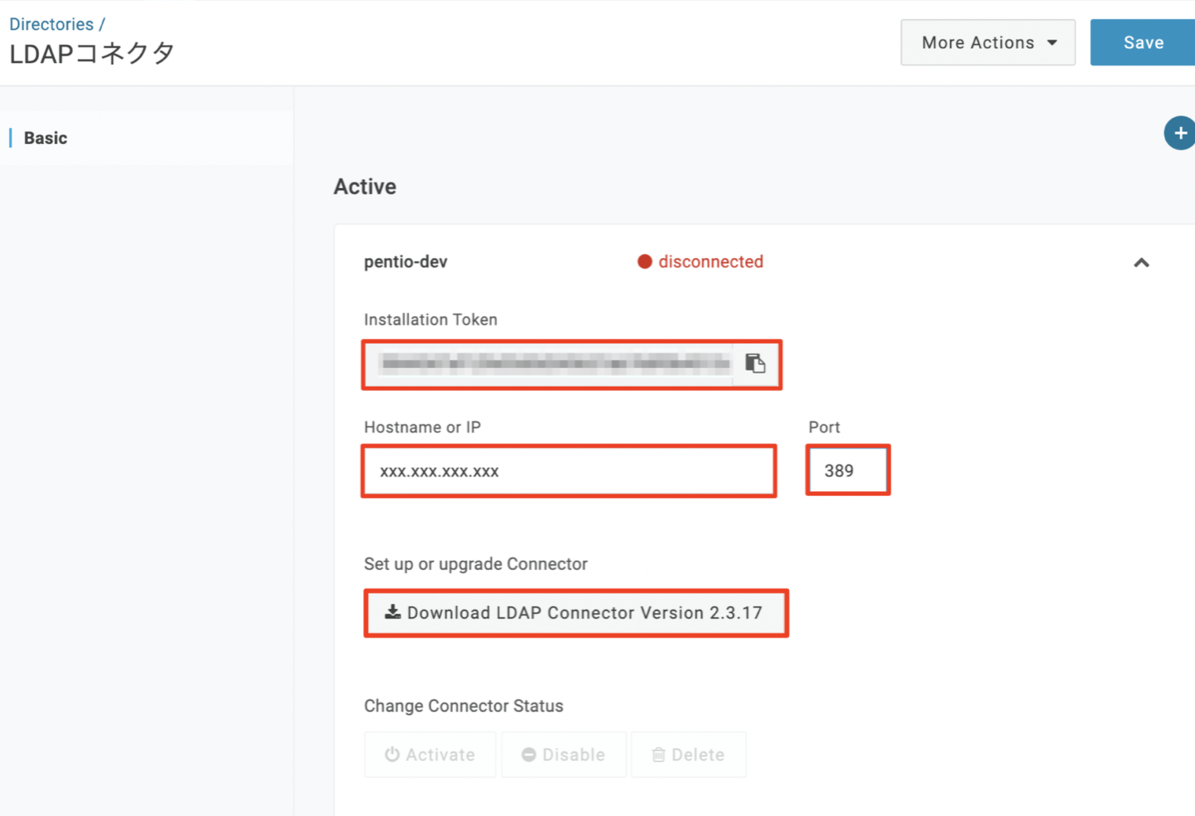Focus the Hostname or IP field
This screenshot has width=1195, height=816.
click(568, 471)
